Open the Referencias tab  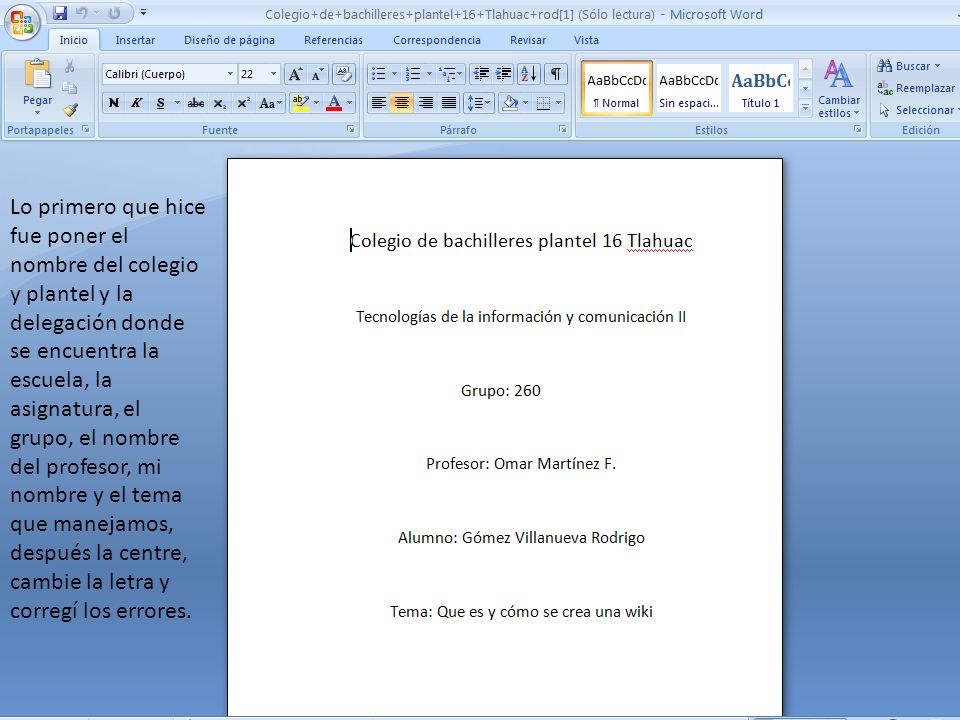333,40
